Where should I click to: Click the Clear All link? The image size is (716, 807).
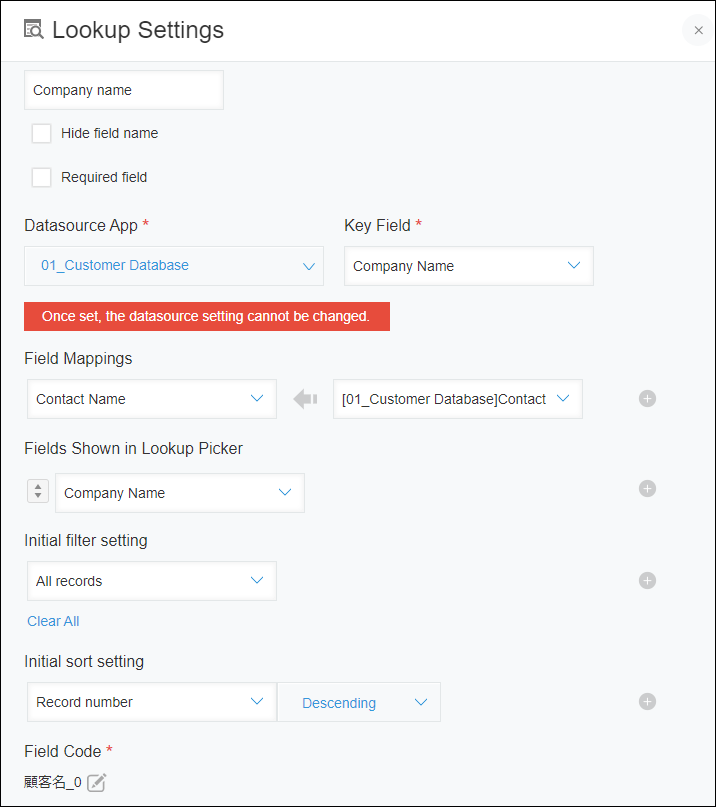tap(53, 620)
